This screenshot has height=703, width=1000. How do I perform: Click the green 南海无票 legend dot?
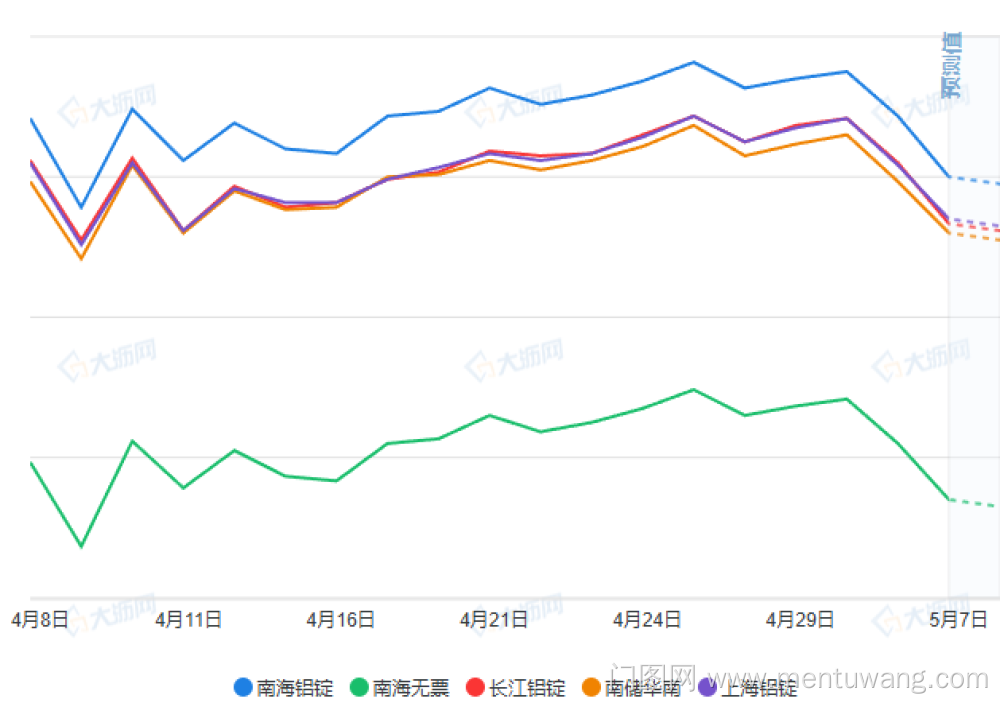click(x=359, y=687)
